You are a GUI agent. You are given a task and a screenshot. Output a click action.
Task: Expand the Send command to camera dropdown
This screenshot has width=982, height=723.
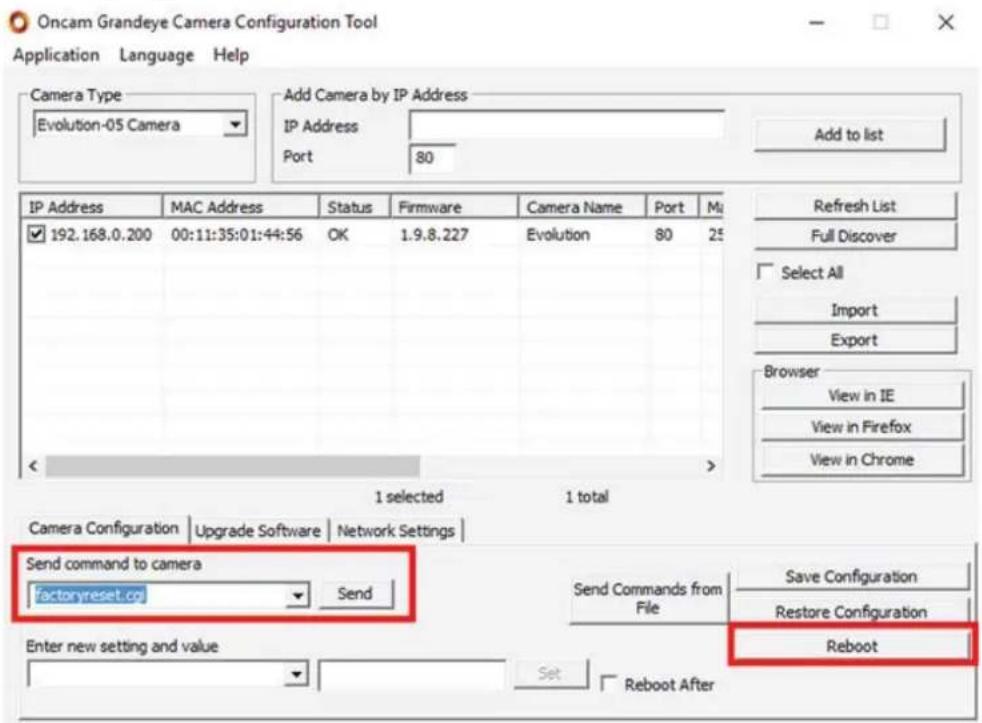click(297, 595)
